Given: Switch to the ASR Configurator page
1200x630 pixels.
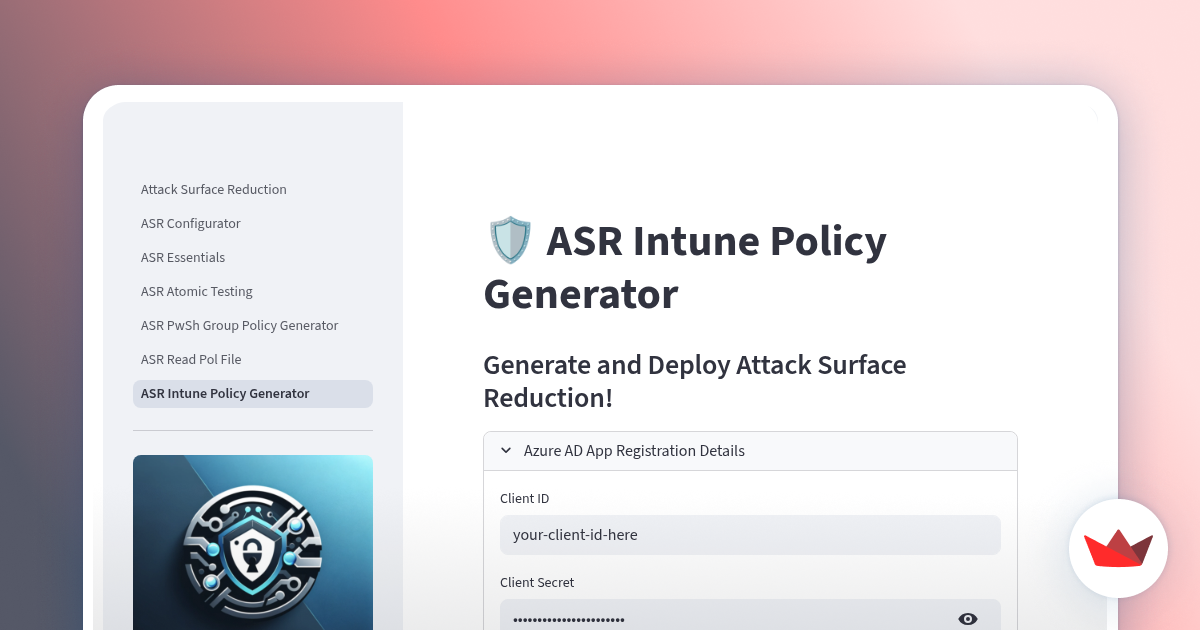Looking at the screenshot, I should [190, 223].
